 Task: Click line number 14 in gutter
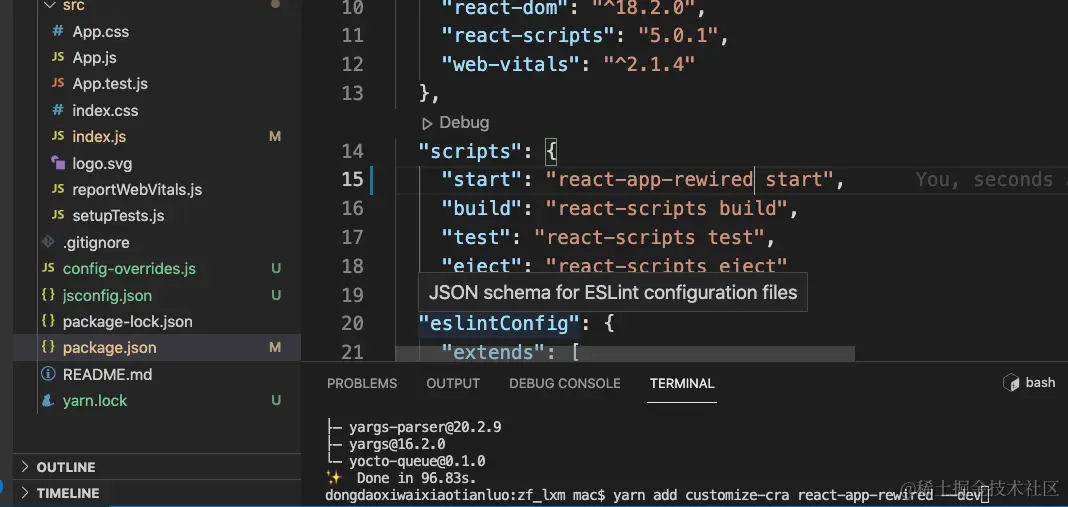pyautogui.click(x=352, y=151)
